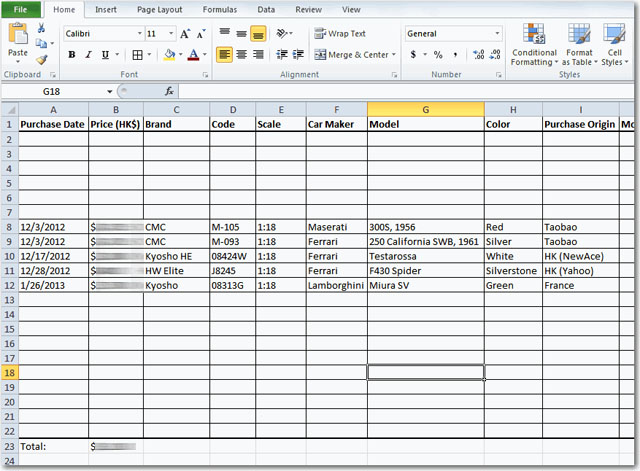Screen dimensions: 640x471
Task: Click the Orientation text angle icon
Action: click(x=282, y=33)
